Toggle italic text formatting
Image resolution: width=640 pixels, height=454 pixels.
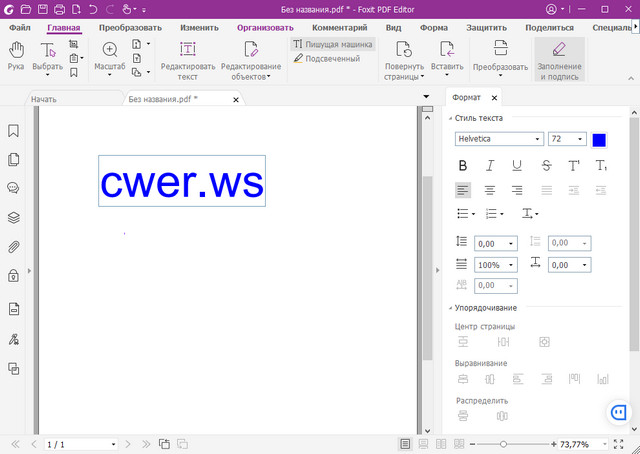point(490,165)
